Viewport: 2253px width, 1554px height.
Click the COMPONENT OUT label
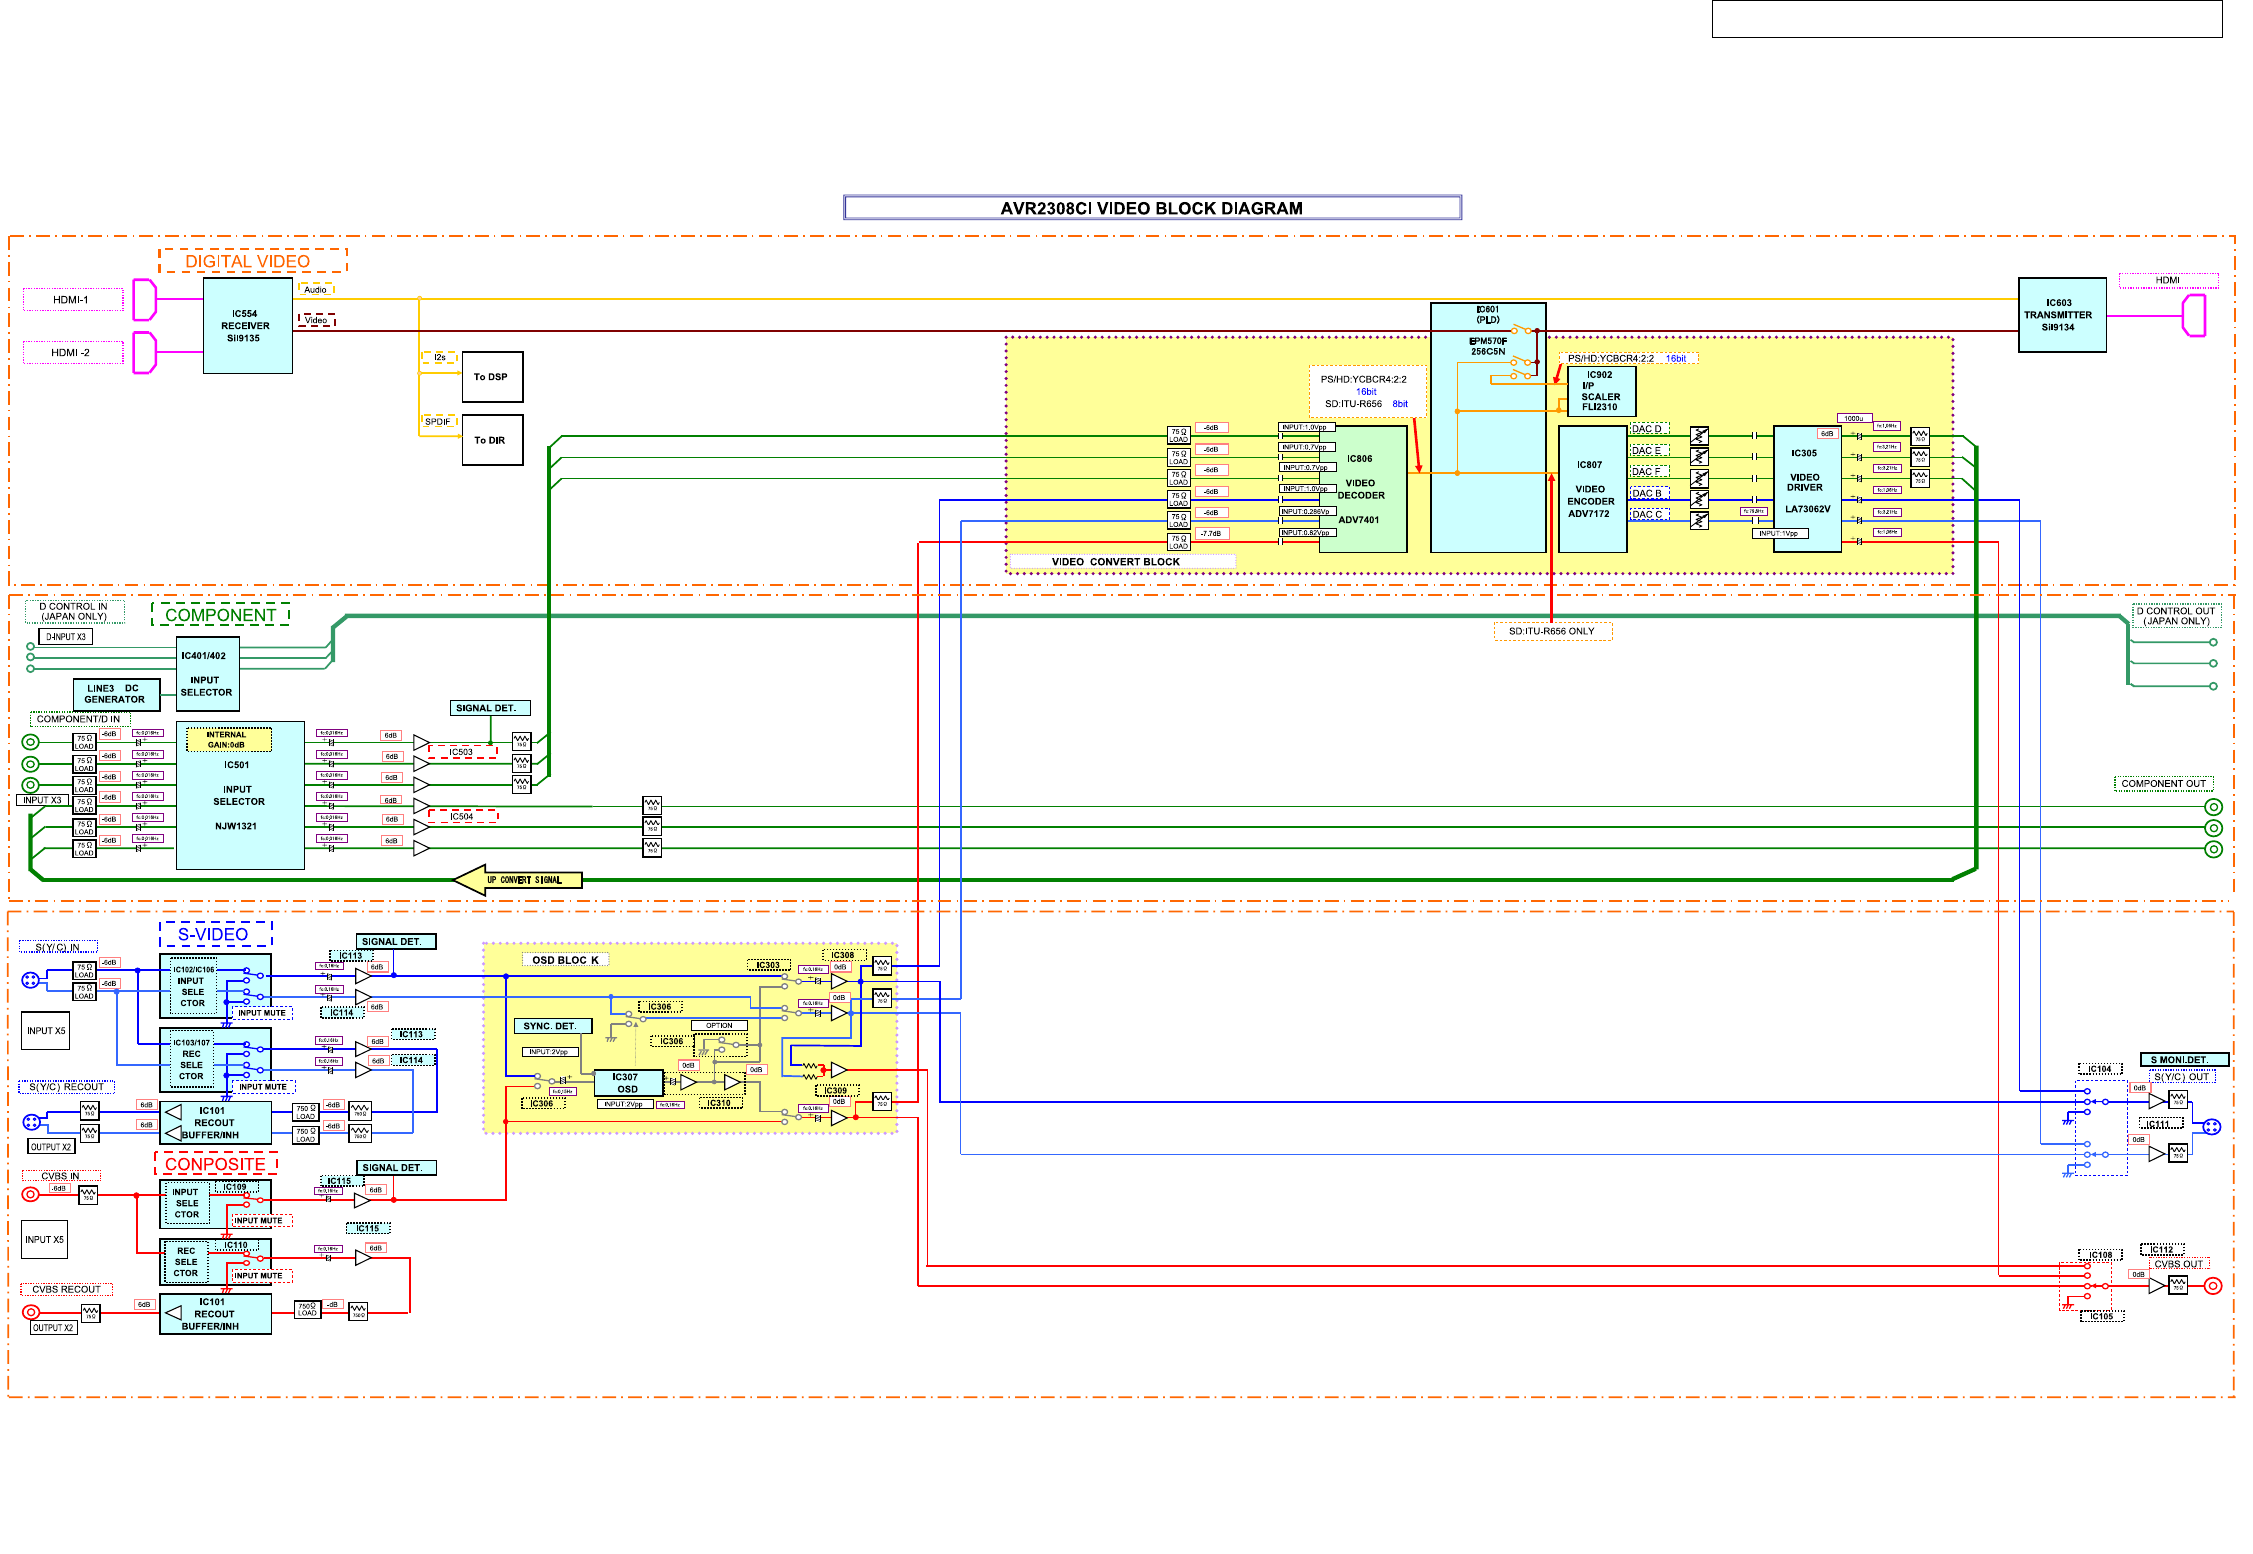point(2164,783)
